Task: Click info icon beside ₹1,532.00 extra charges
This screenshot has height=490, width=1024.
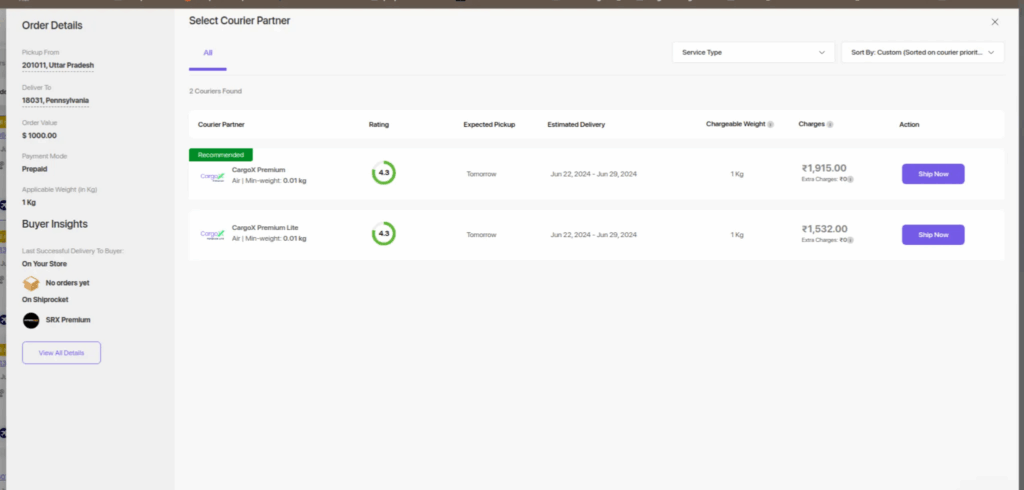Action: (851, 241)
